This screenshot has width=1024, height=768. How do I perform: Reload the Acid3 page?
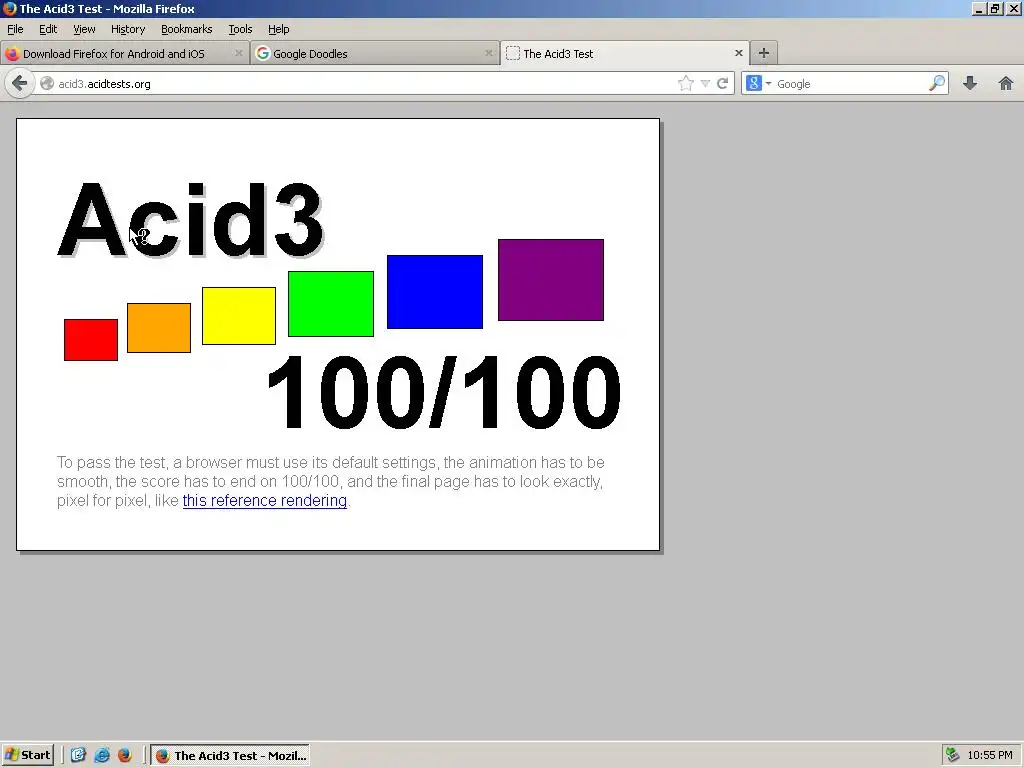click(722, 84)
